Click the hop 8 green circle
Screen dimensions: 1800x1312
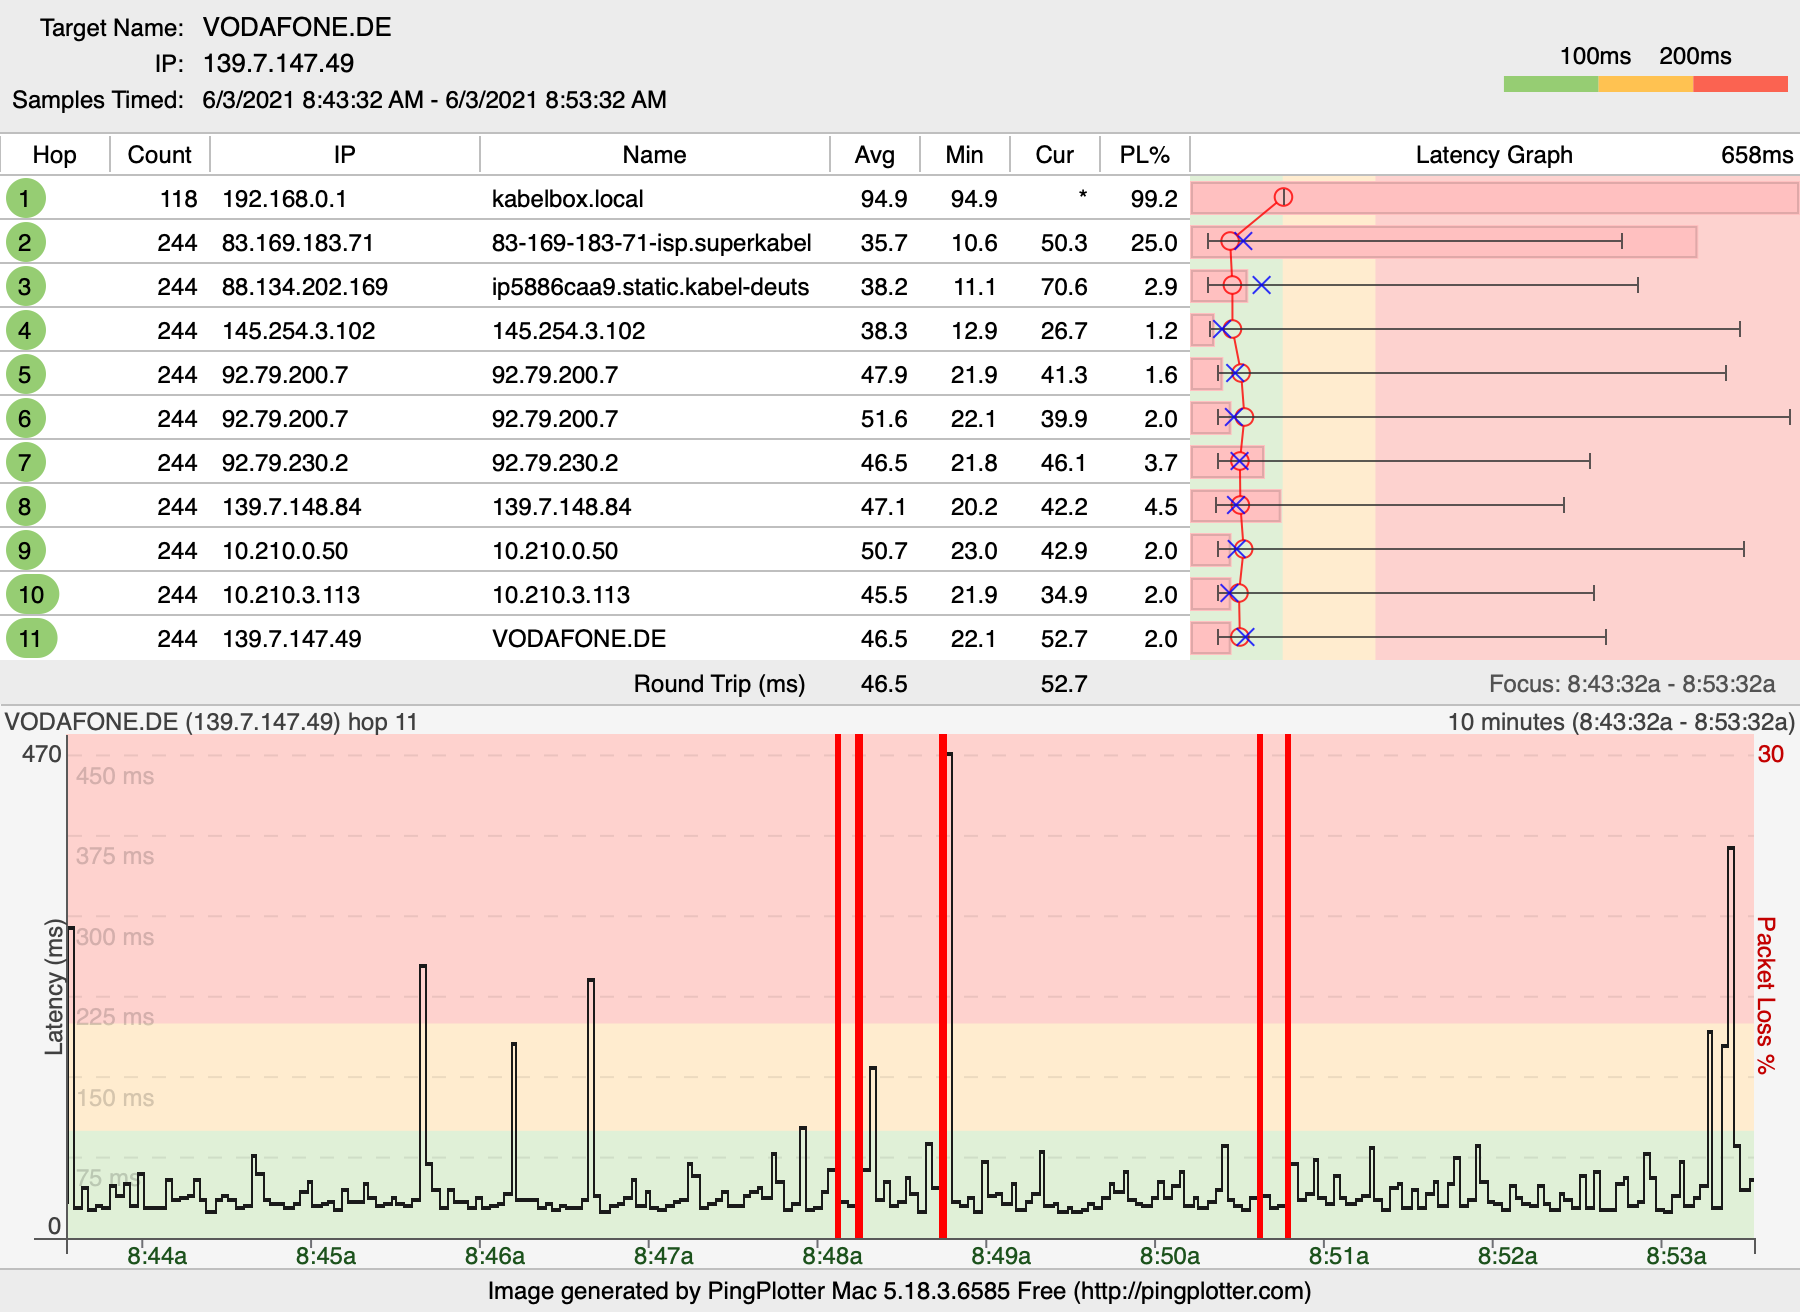25,506
